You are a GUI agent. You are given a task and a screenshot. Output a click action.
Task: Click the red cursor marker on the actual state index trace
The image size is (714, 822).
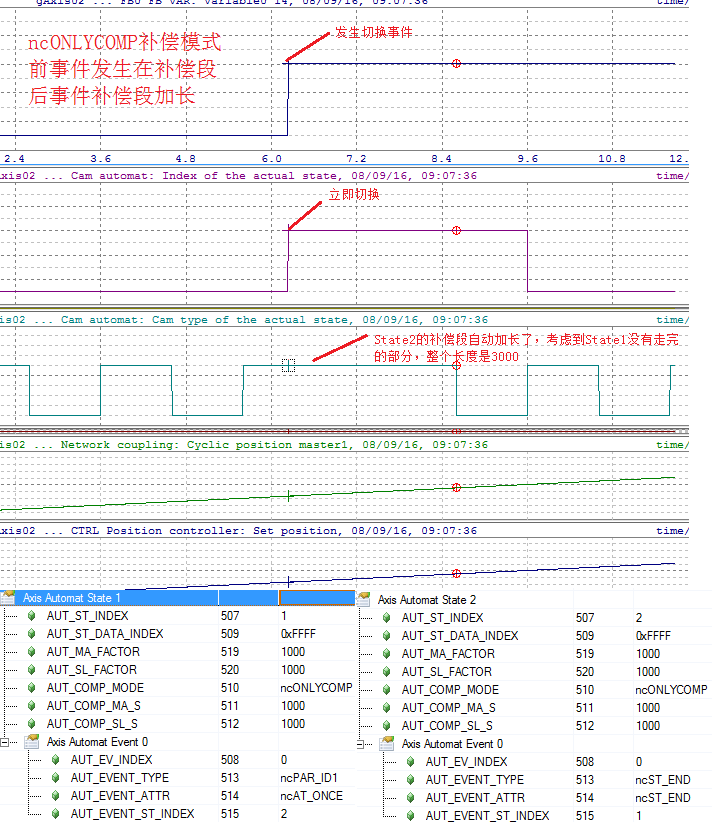[456, 230]
